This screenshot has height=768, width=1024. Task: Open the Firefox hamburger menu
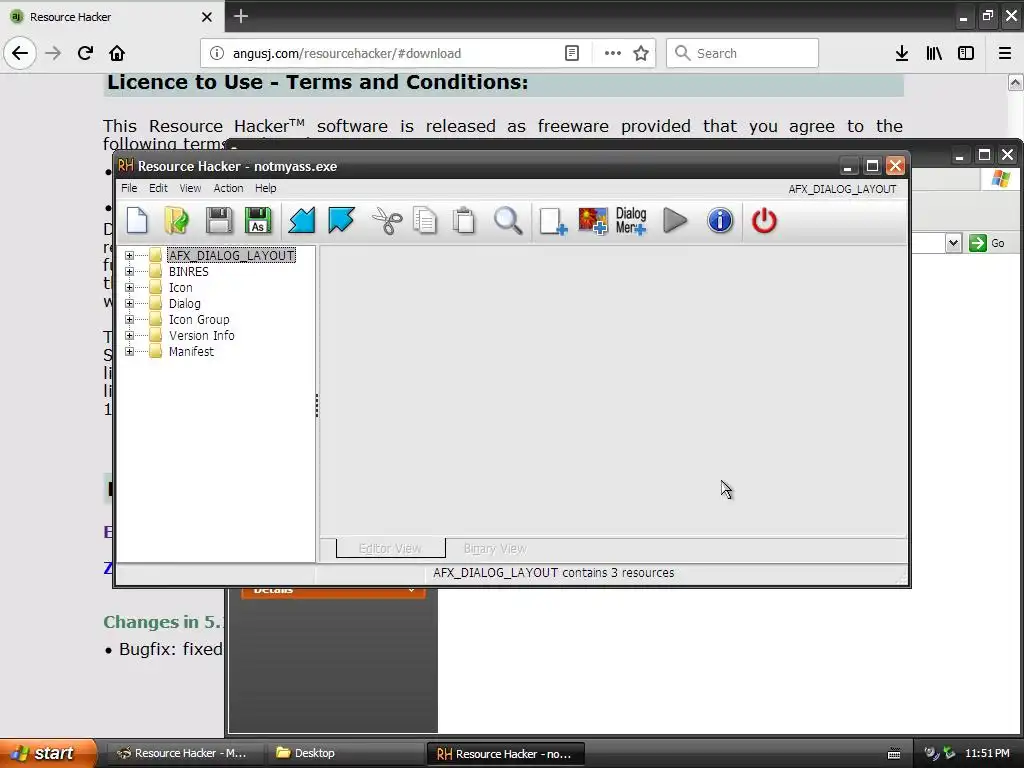[x=1004, y=53]
